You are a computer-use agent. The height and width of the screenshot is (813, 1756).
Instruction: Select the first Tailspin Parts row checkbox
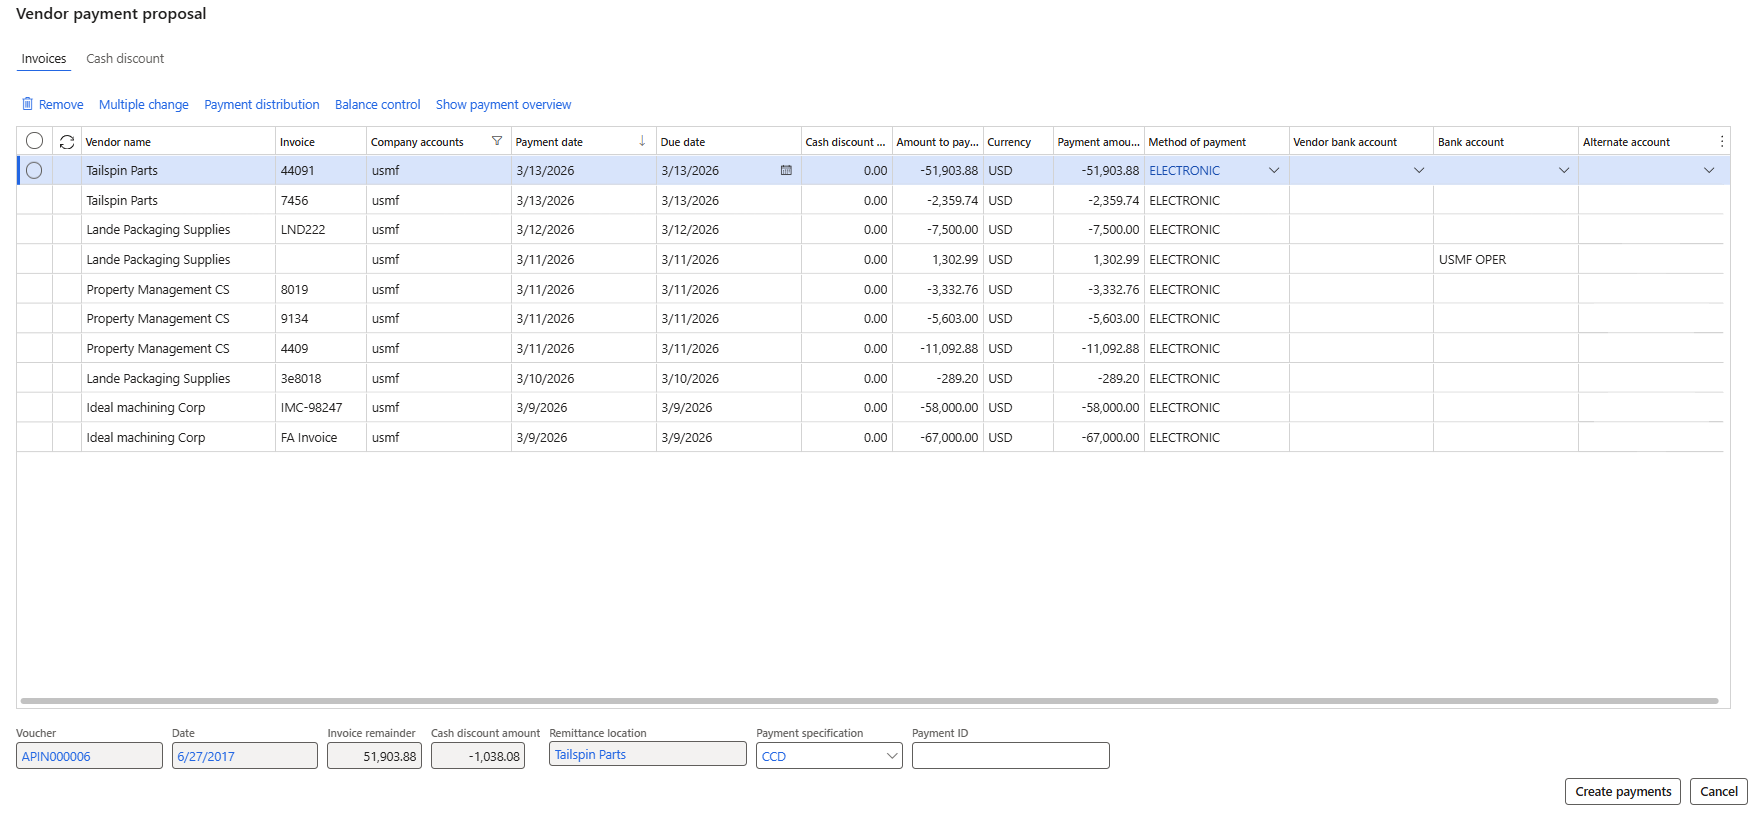(34, 171)
